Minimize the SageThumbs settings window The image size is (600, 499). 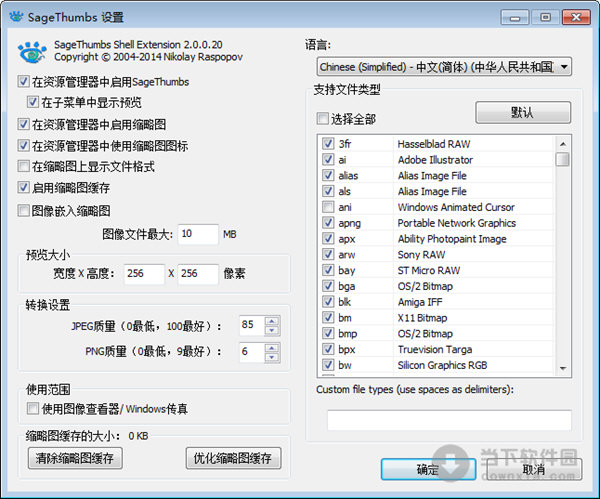(x=515, y=18)
